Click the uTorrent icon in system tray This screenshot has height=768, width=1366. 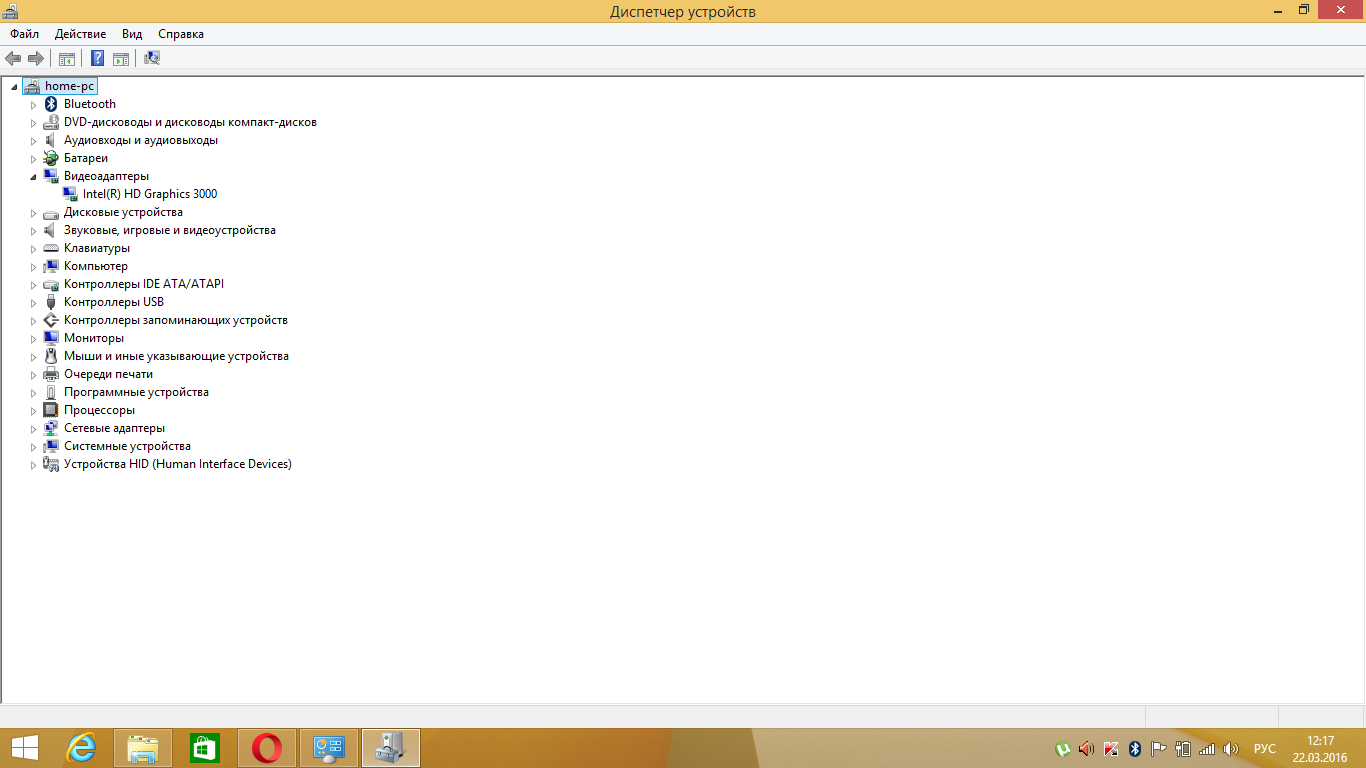tap(1063, 749)
